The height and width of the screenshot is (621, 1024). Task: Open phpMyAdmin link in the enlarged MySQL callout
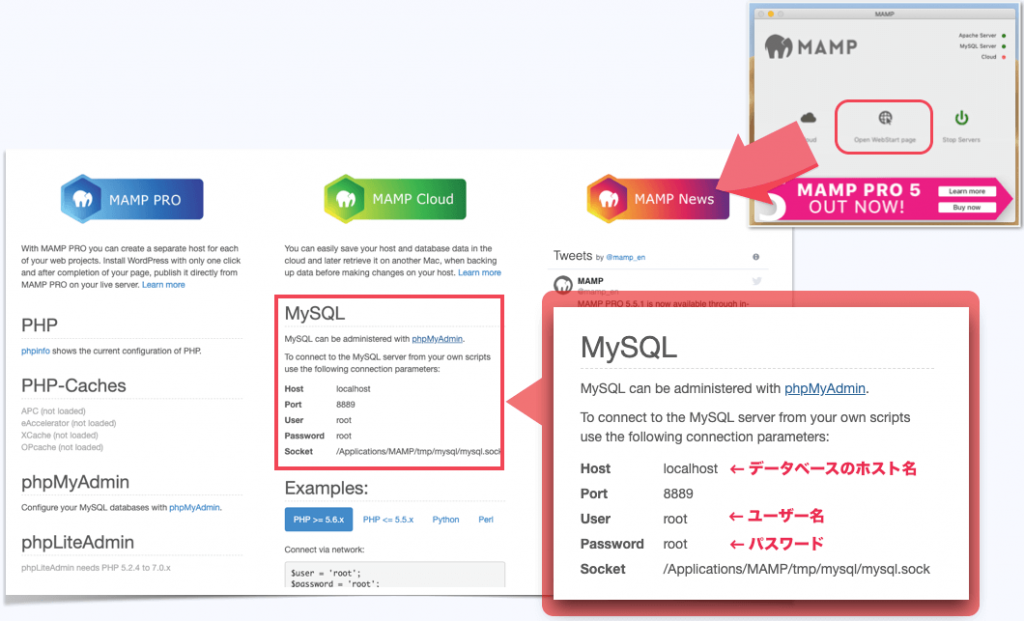[x=825, y=389]
